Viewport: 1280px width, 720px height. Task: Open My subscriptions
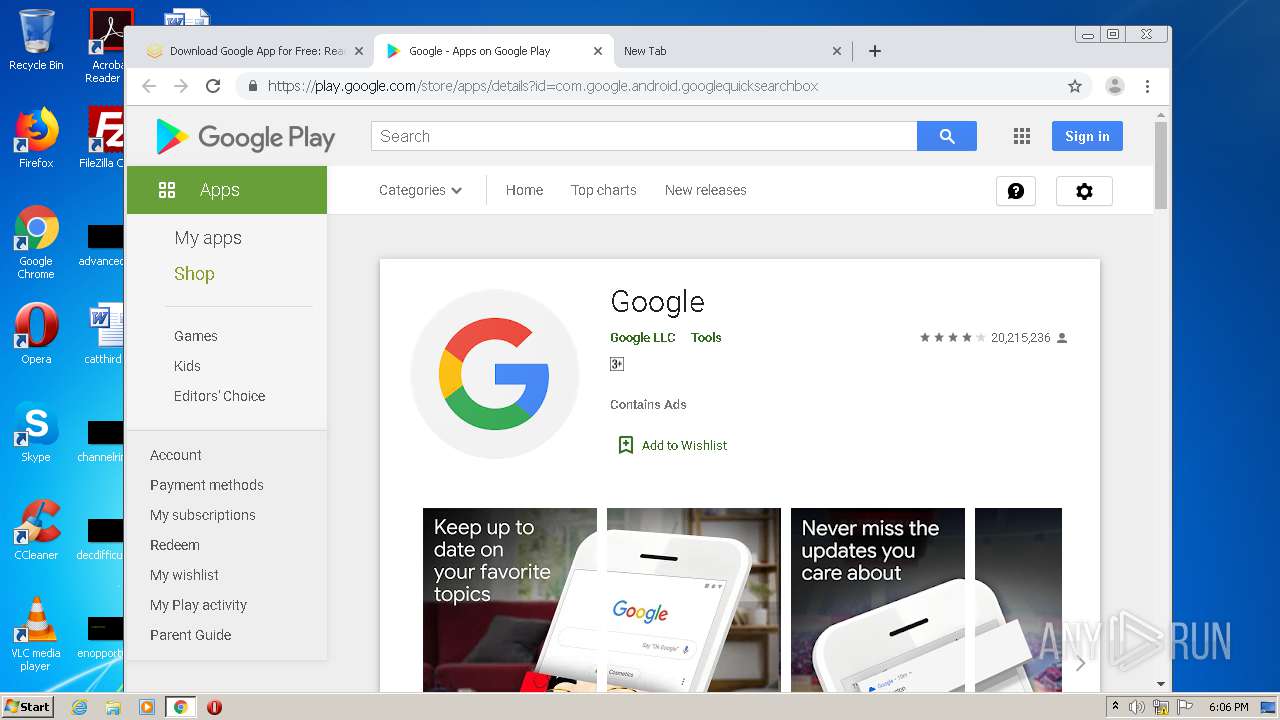(203, 515)
